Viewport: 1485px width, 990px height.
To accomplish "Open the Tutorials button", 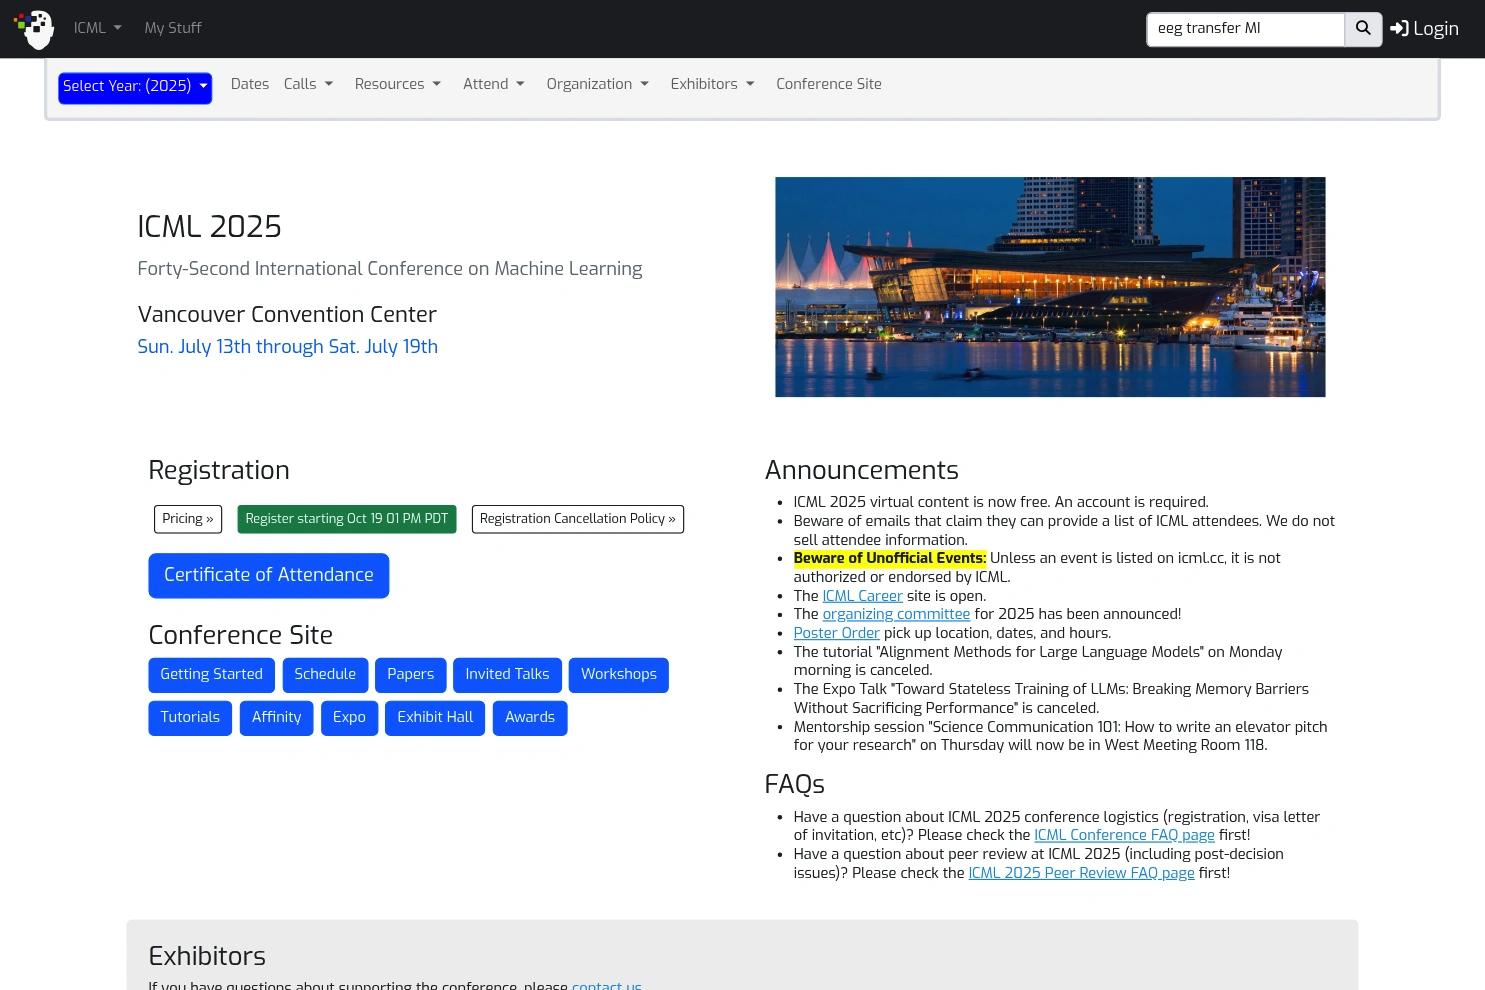I will (190, 718).
